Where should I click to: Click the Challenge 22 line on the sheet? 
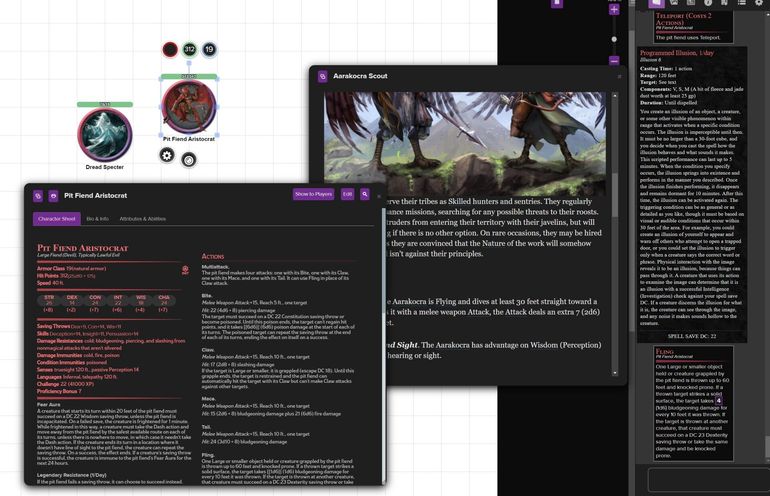[x=66, y=384]
